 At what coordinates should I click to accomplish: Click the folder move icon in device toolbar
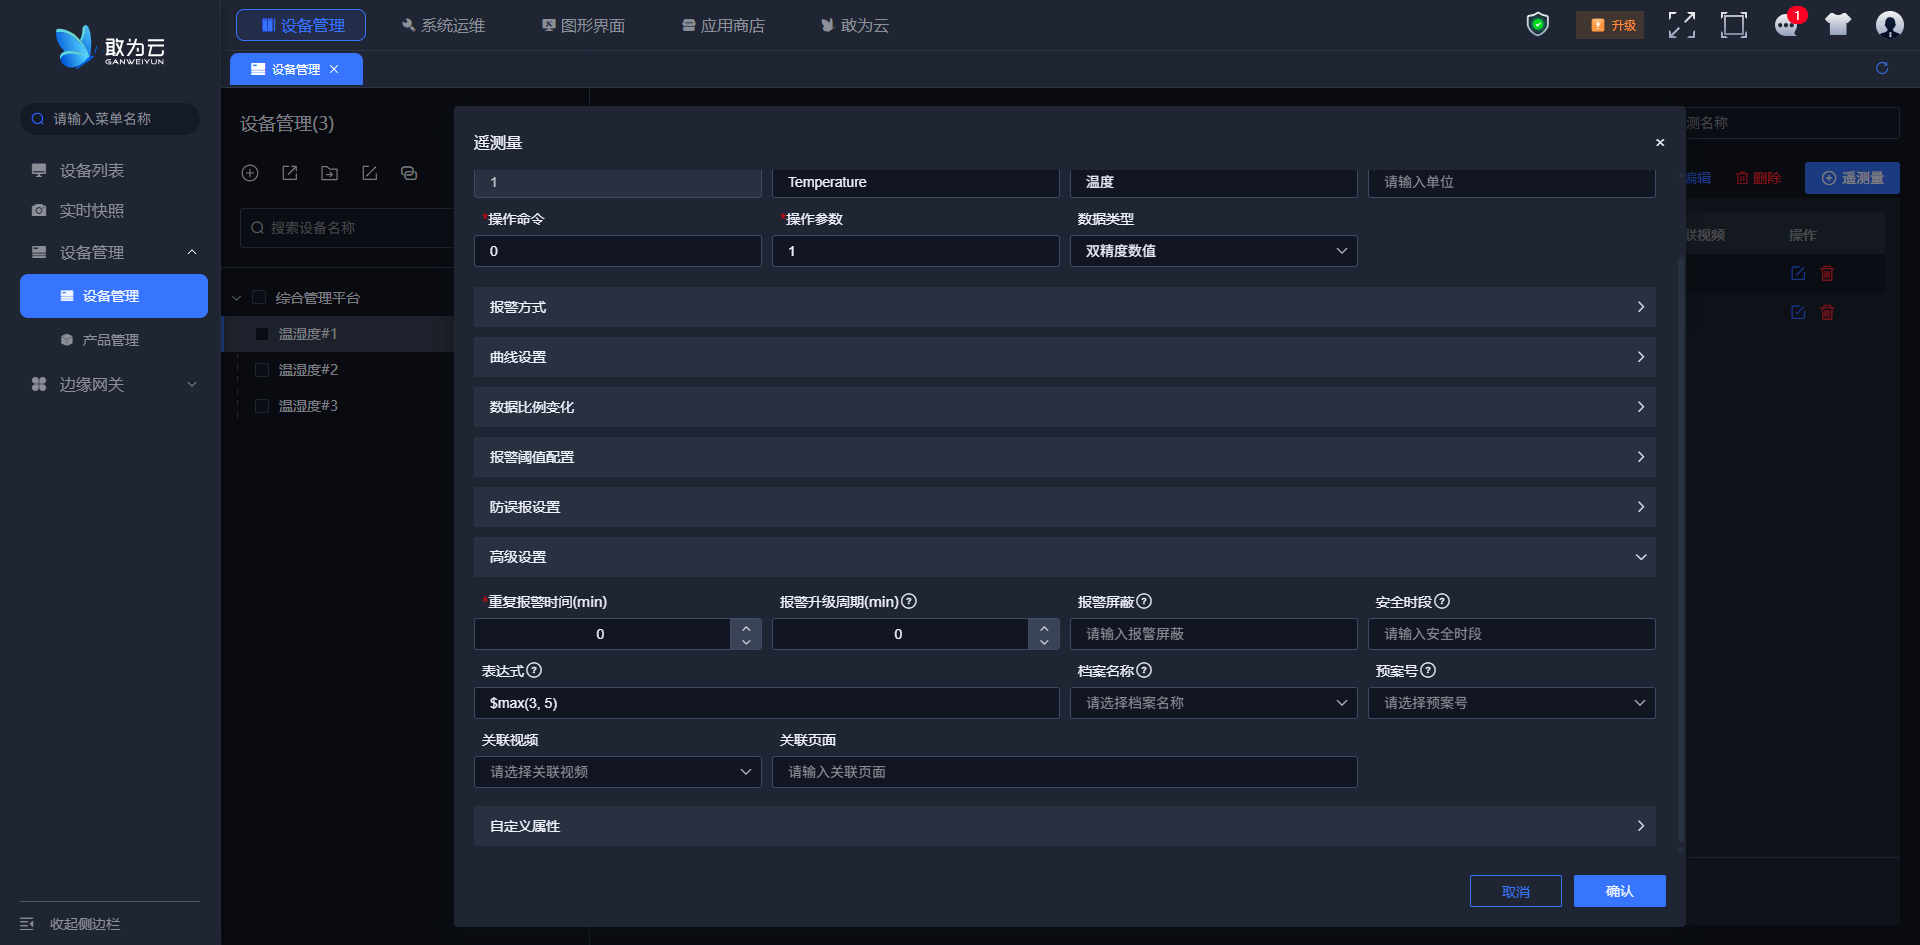pos(329,173)
